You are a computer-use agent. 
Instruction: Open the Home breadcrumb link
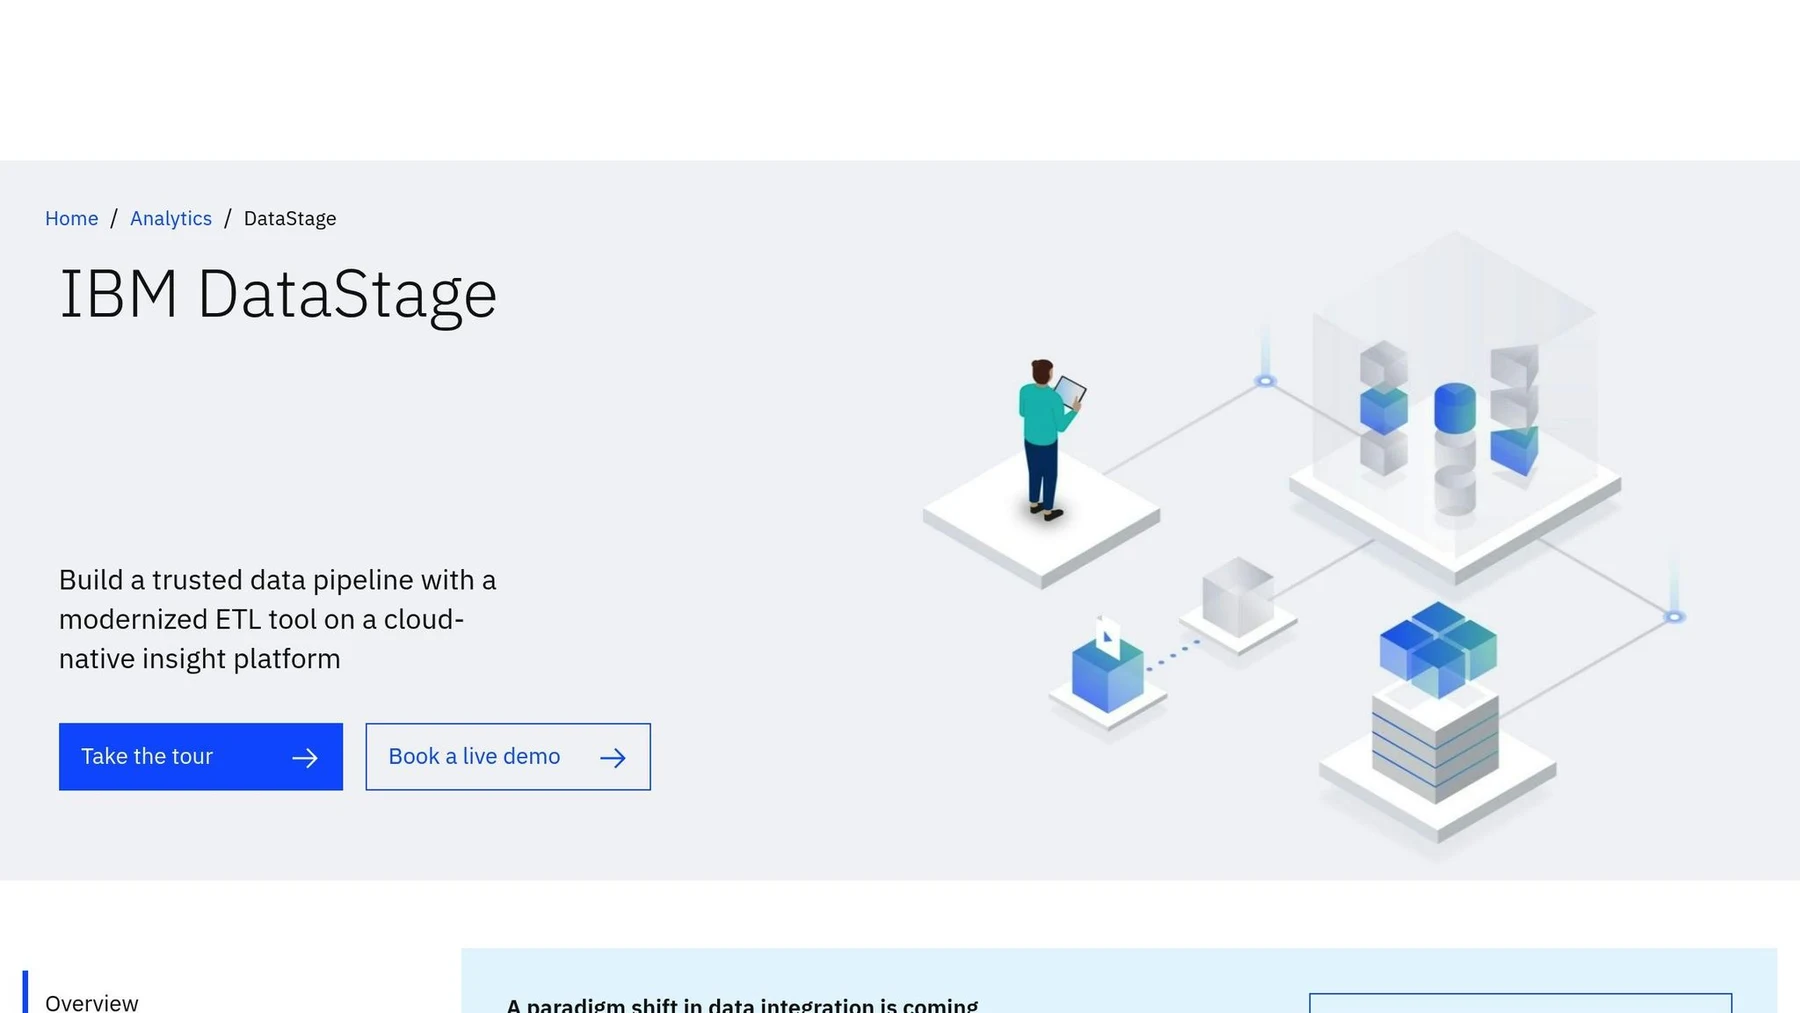[x=71, y=218]
